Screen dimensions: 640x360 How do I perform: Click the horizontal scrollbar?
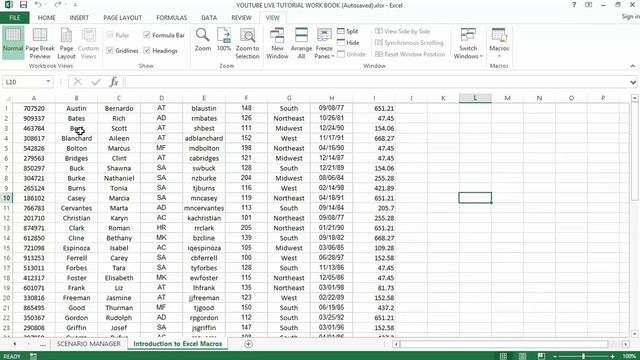(x=504, y=344)
